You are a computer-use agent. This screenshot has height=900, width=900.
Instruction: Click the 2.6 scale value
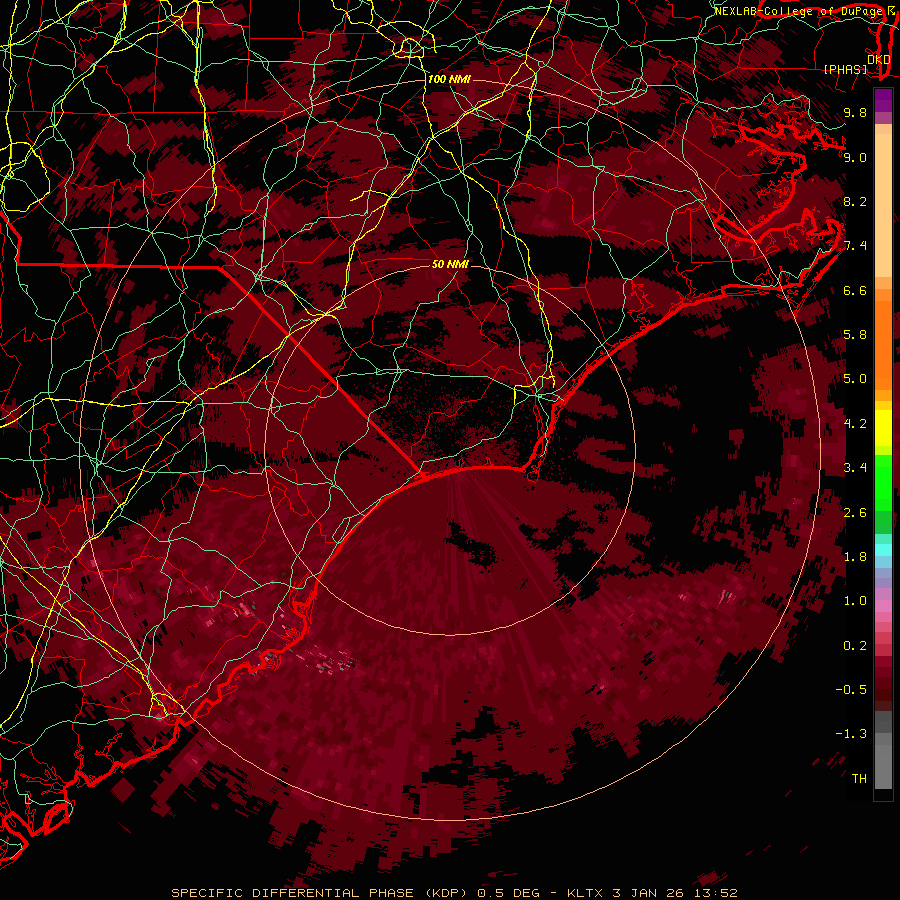tap(855, 513)
